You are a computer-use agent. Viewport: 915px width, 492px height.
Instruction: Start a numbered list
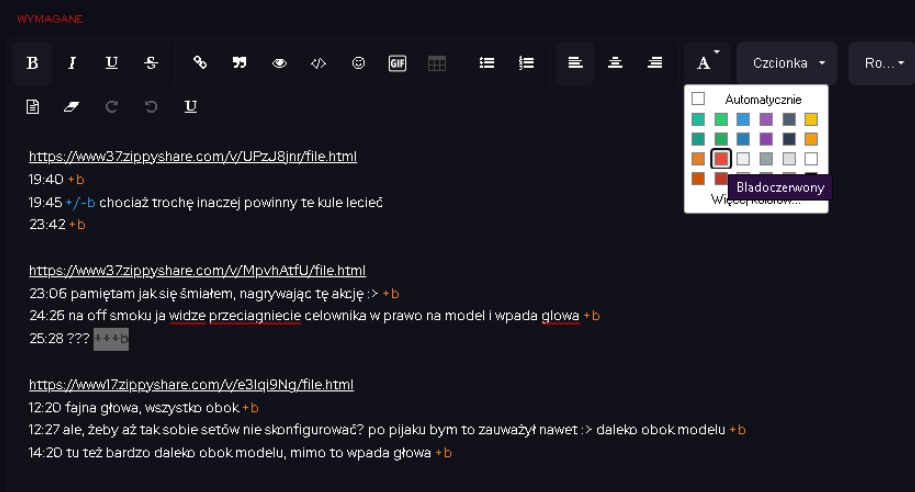(526, 63)
